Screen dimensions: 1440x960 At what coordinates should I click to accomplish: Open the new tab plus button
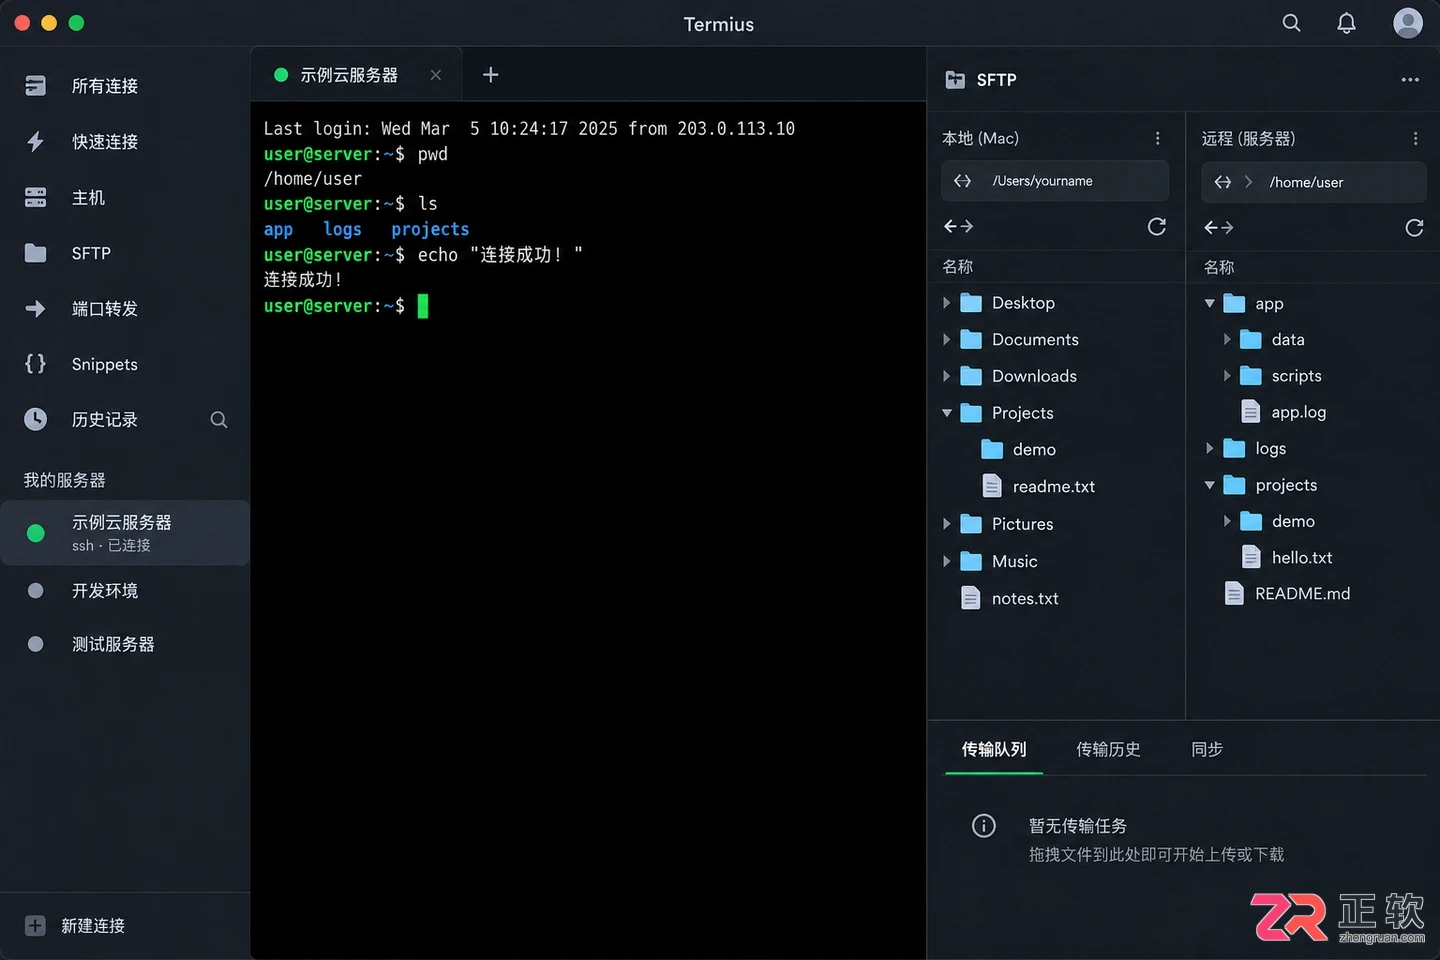490,75
